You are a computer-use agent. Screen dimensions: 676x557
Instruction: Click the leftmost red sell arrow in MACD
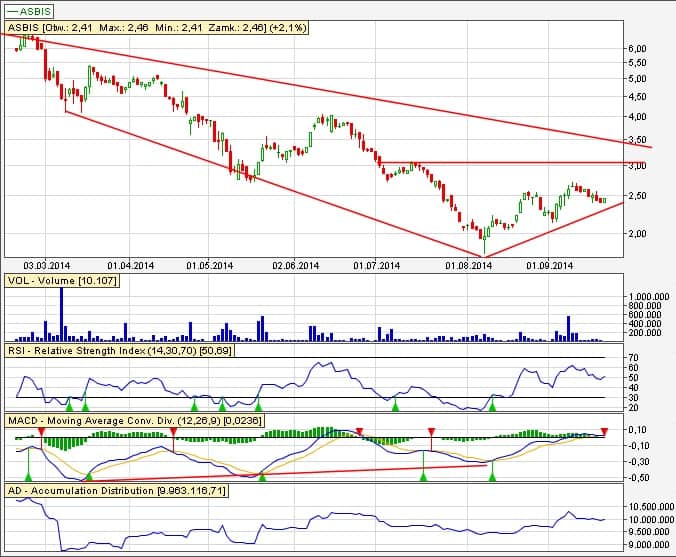coord(40,431)
